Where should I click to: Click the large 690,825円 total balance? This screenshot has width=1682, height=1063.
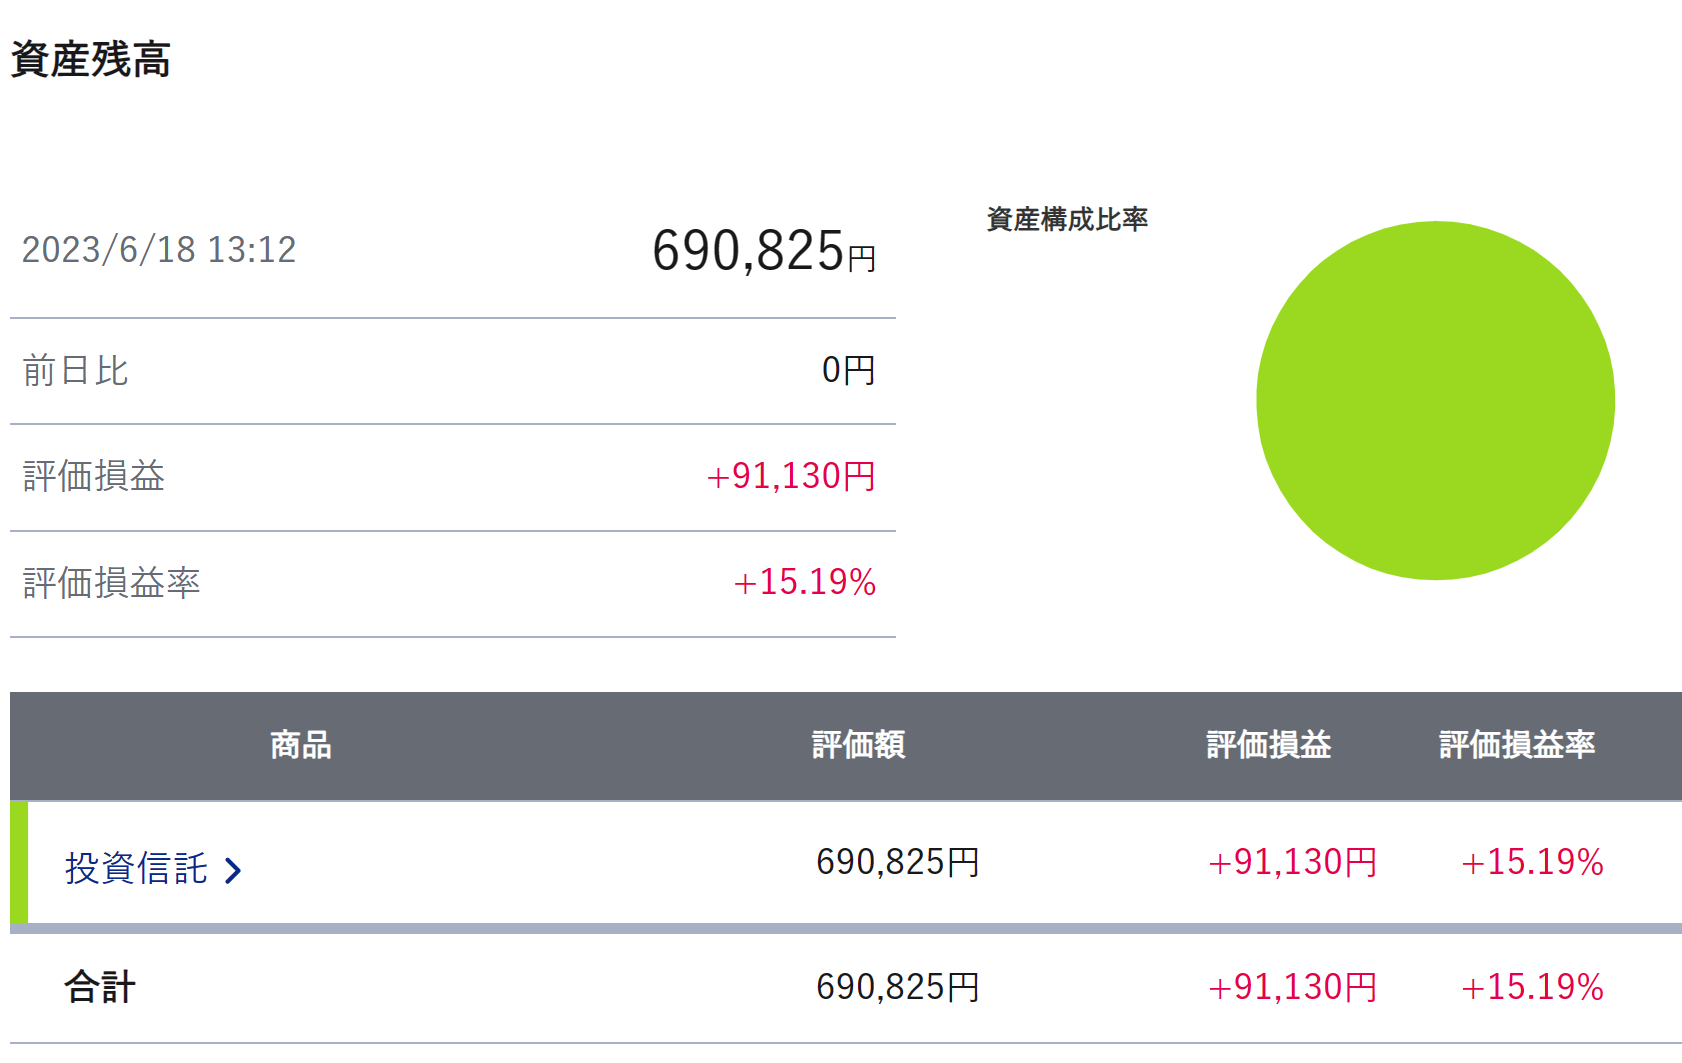(763, 251)
